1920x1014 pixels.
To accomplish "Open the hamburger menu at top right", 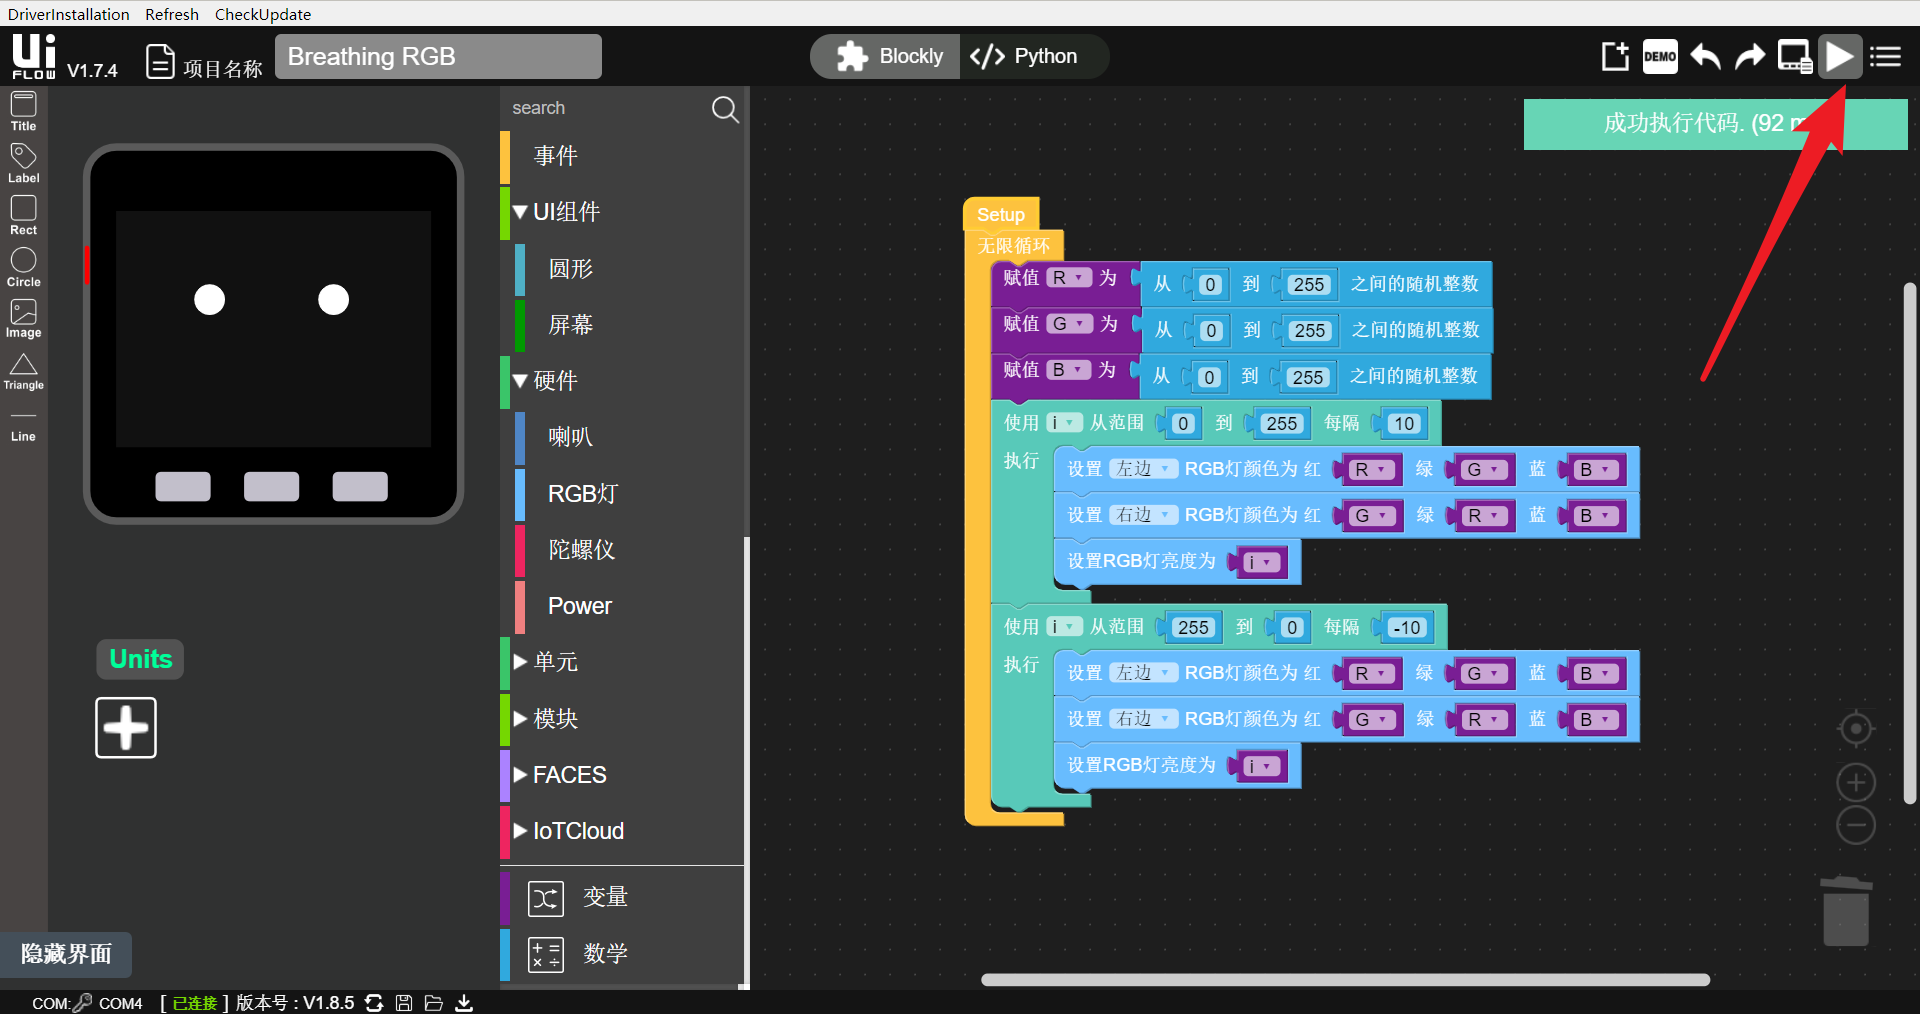I will tap(1885, 56).
